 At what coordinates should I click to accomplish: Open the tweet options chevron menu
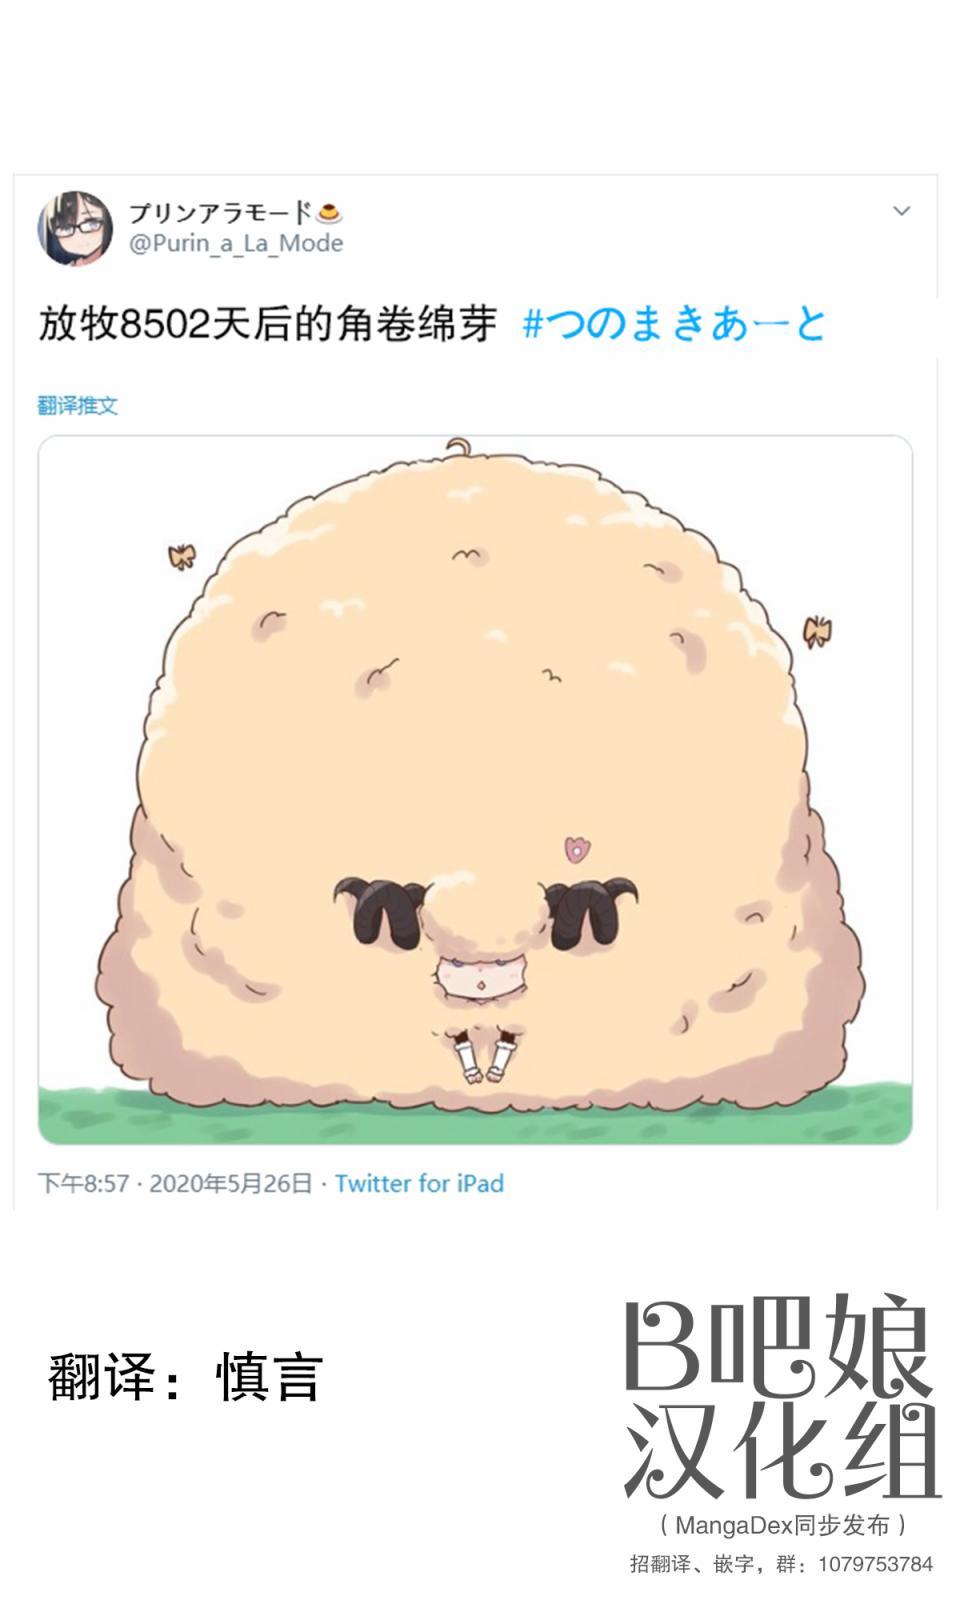tap(901, 211)
